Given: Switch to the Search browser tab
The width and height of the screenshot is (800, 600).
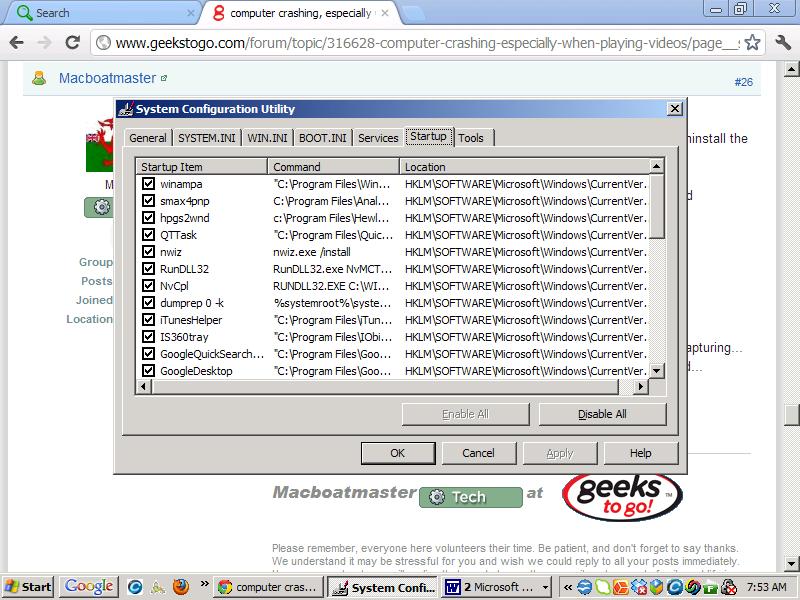Looking at the screenshot, I should (102, 13).
